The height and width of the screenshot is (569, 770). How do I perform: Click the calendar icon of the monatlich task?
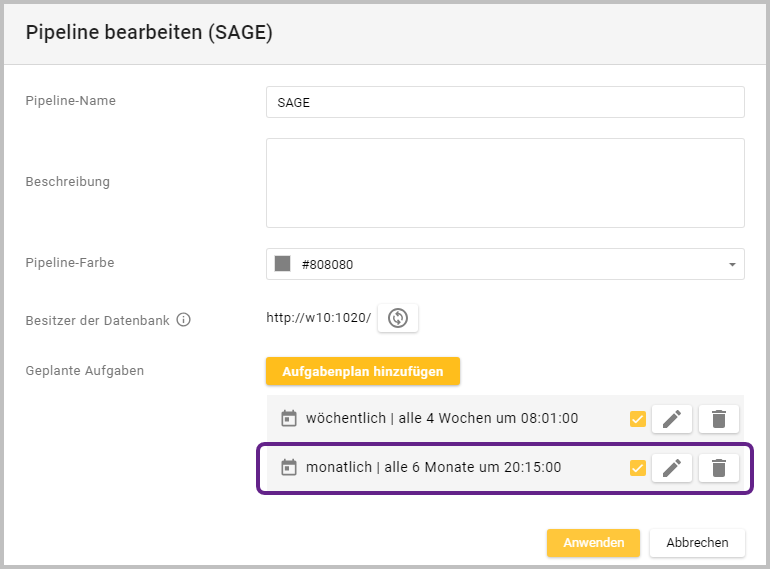[289, 467]
